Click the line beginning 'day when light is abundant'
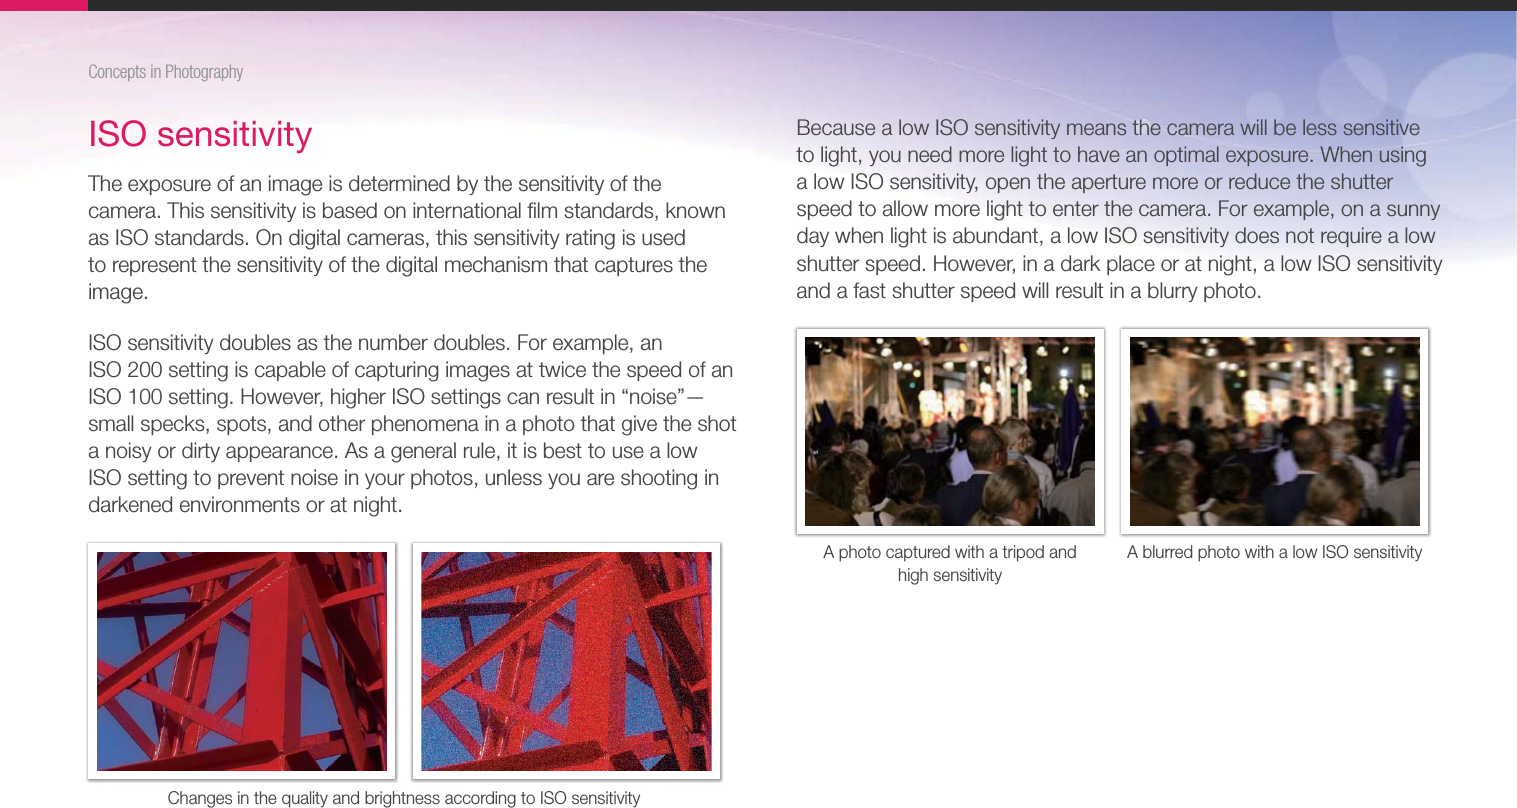This screenshot has width=1517, height=808. (x=1115, y=237)
